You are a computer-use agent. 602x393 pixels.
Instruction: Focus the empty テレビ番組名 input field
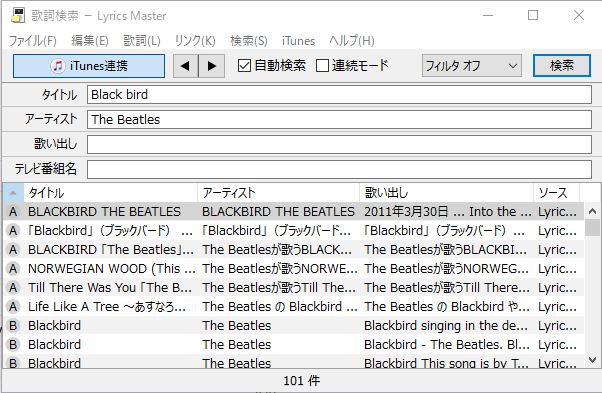click(x=339, y=169)
